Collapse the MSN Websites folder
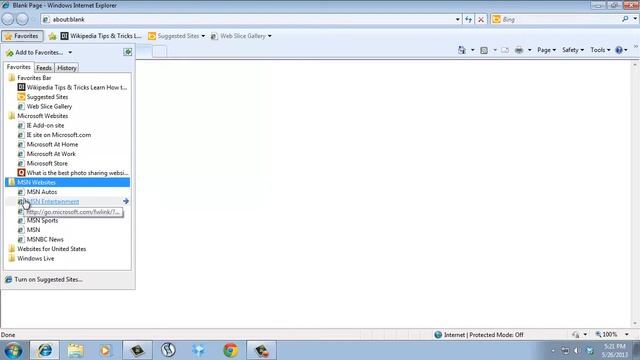This screenshot has width=640, height=360. [67, 182]
